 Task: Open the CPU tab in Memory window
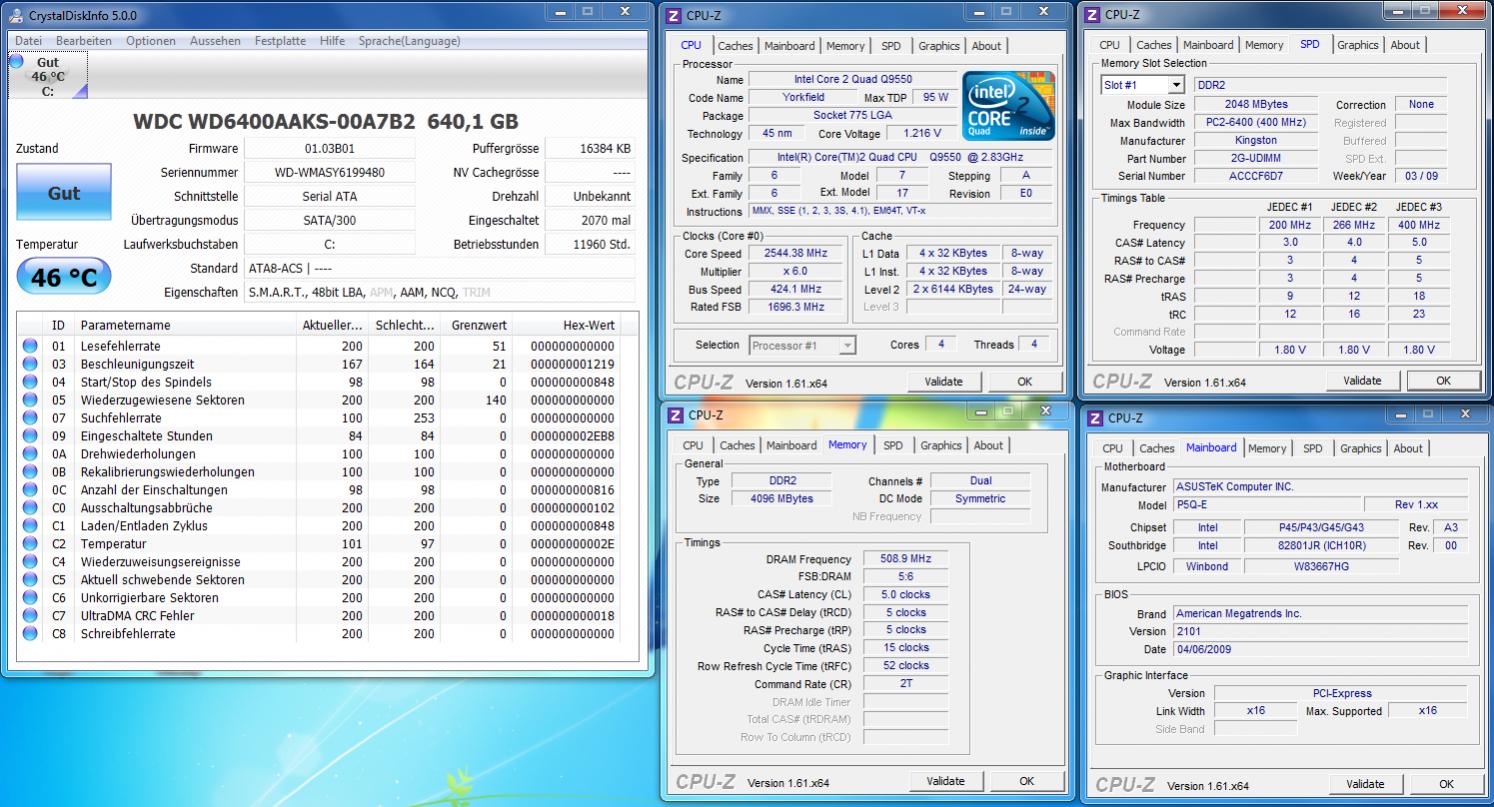(x=693, y=446)
